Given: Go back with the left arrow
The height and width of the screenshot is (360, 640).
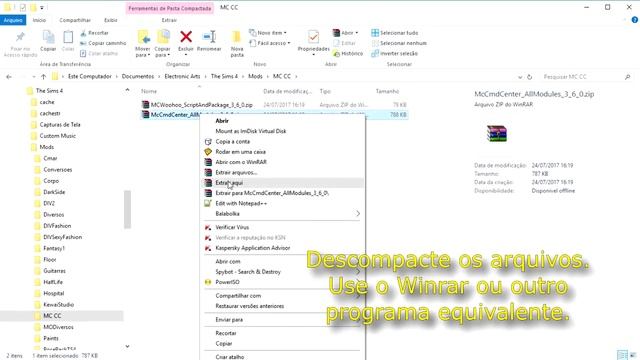Looking at the screenshot, I should [x=9, y=77].
